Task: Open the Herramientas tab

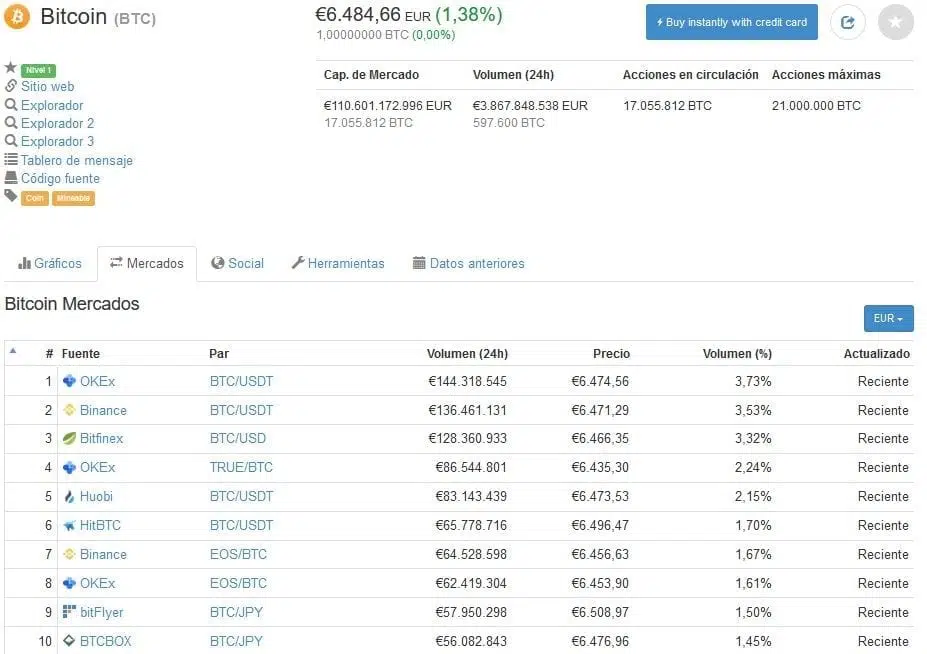Action: tap(338, 263)
